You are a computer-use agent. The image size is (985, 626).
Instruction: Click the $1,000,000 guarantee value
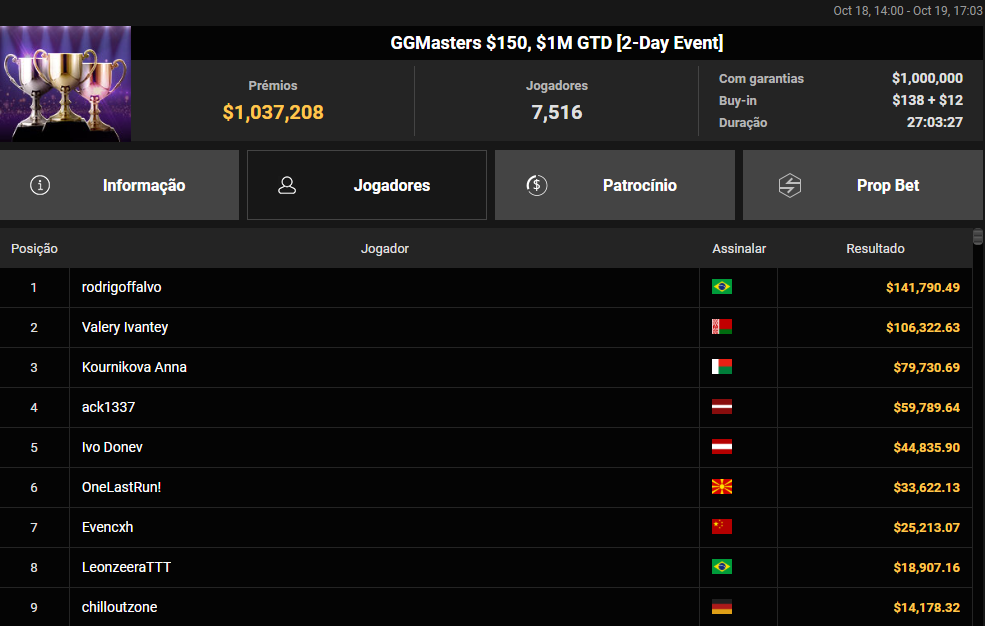pos(927,78)
